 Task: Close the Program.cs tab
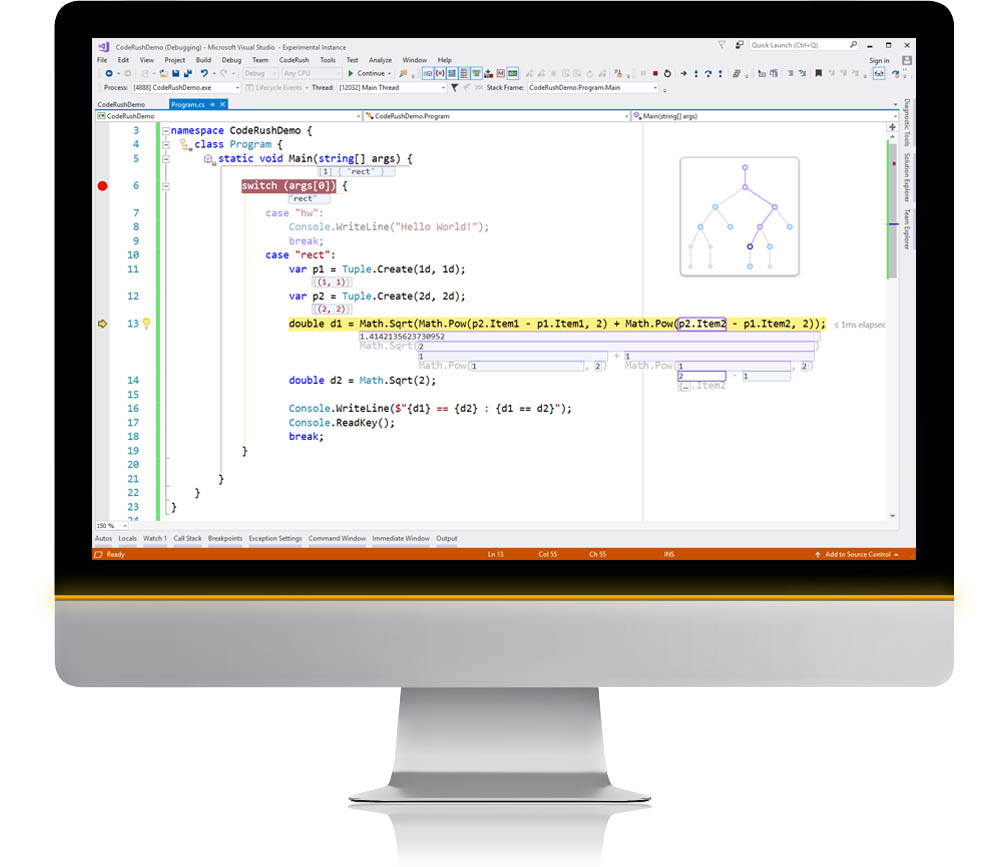[x=222, y=104]
